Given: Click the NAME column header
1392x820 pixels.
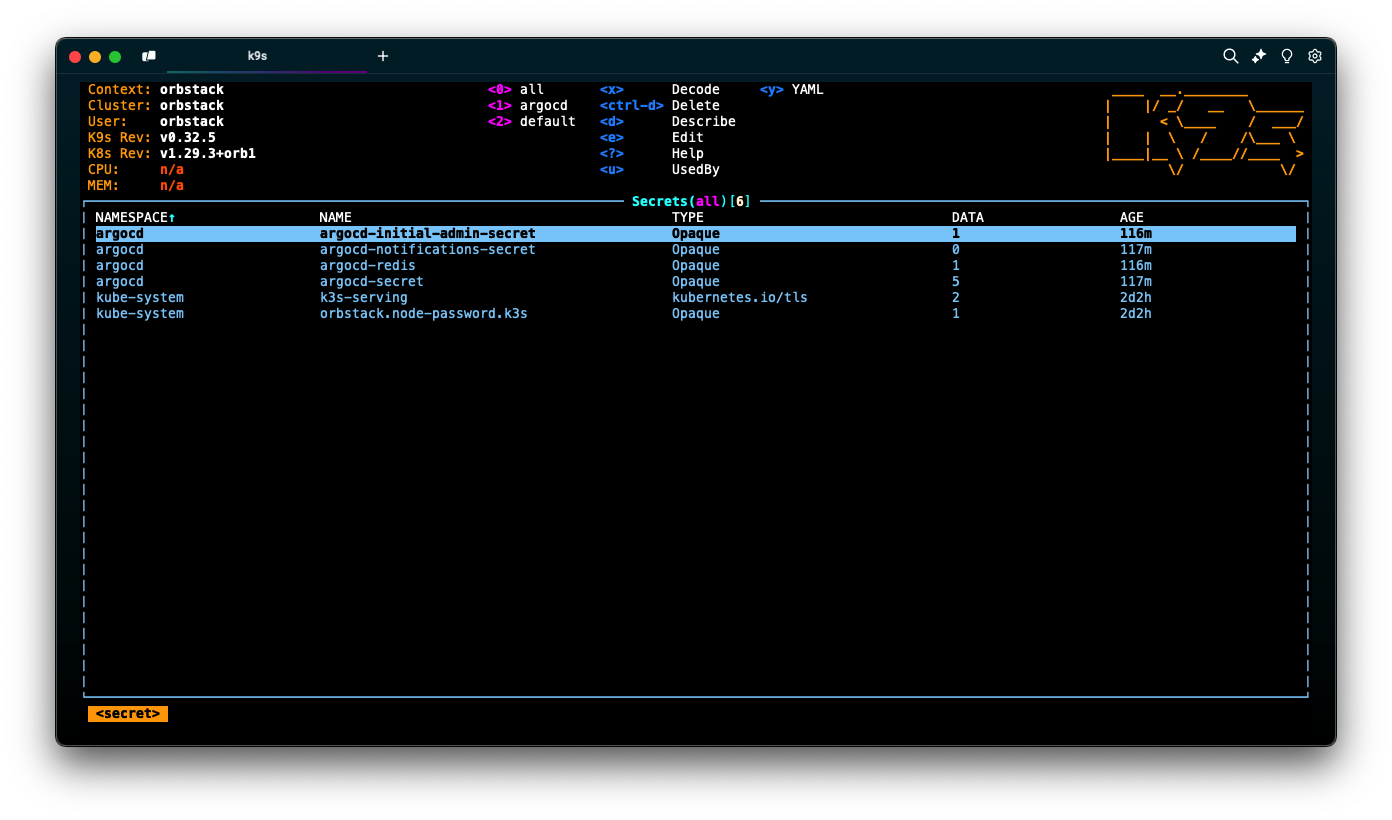Looking at the screenshot, I should click(x=336, y=217).
